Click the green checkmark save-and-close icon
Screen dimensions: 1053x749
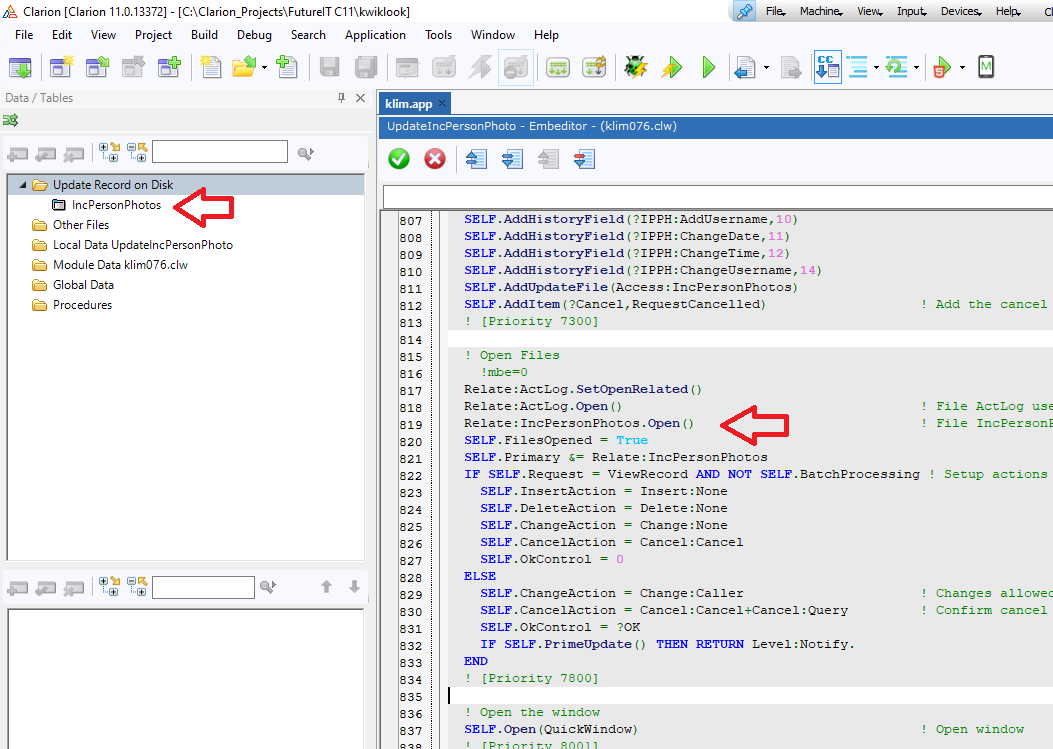click(x=399, y=159)
